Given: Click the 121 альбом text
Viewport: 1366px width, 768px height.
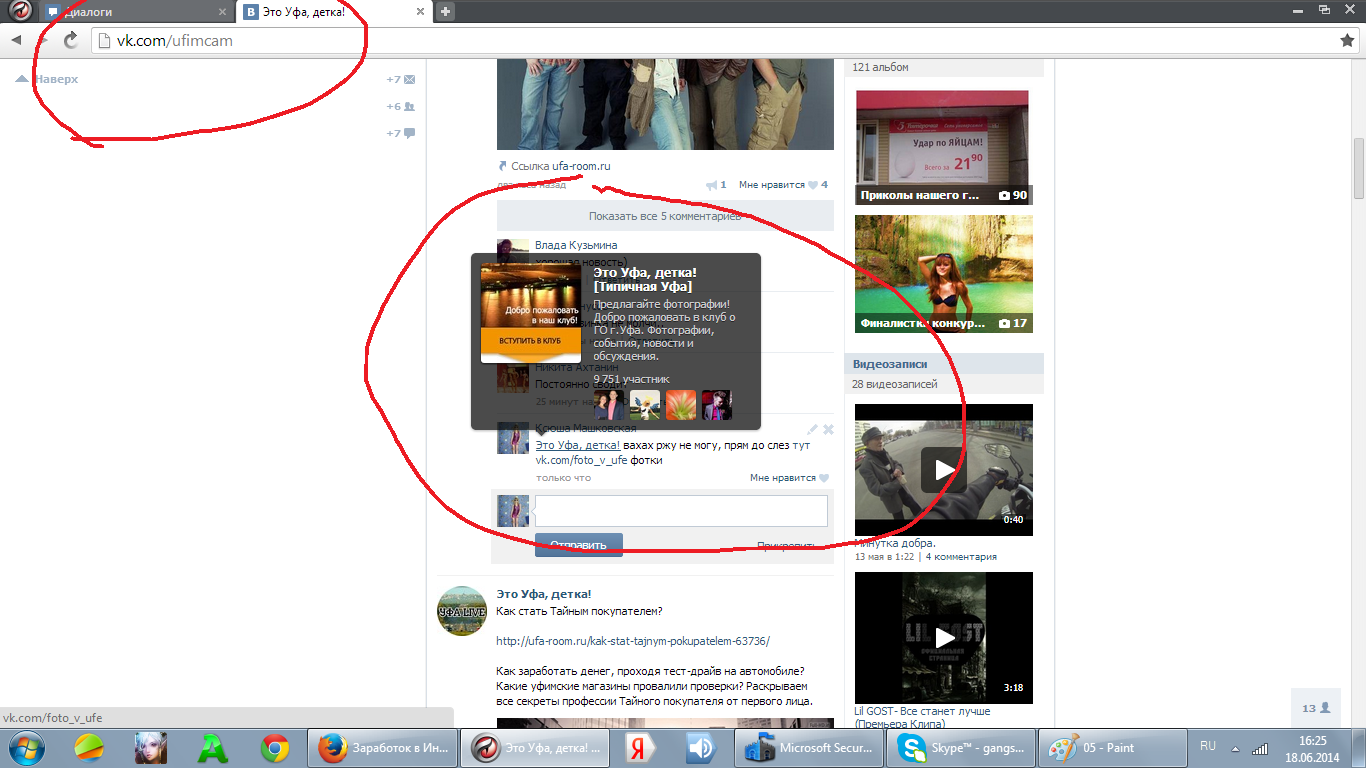Looking at the screenshot, I should click(881, 67).
